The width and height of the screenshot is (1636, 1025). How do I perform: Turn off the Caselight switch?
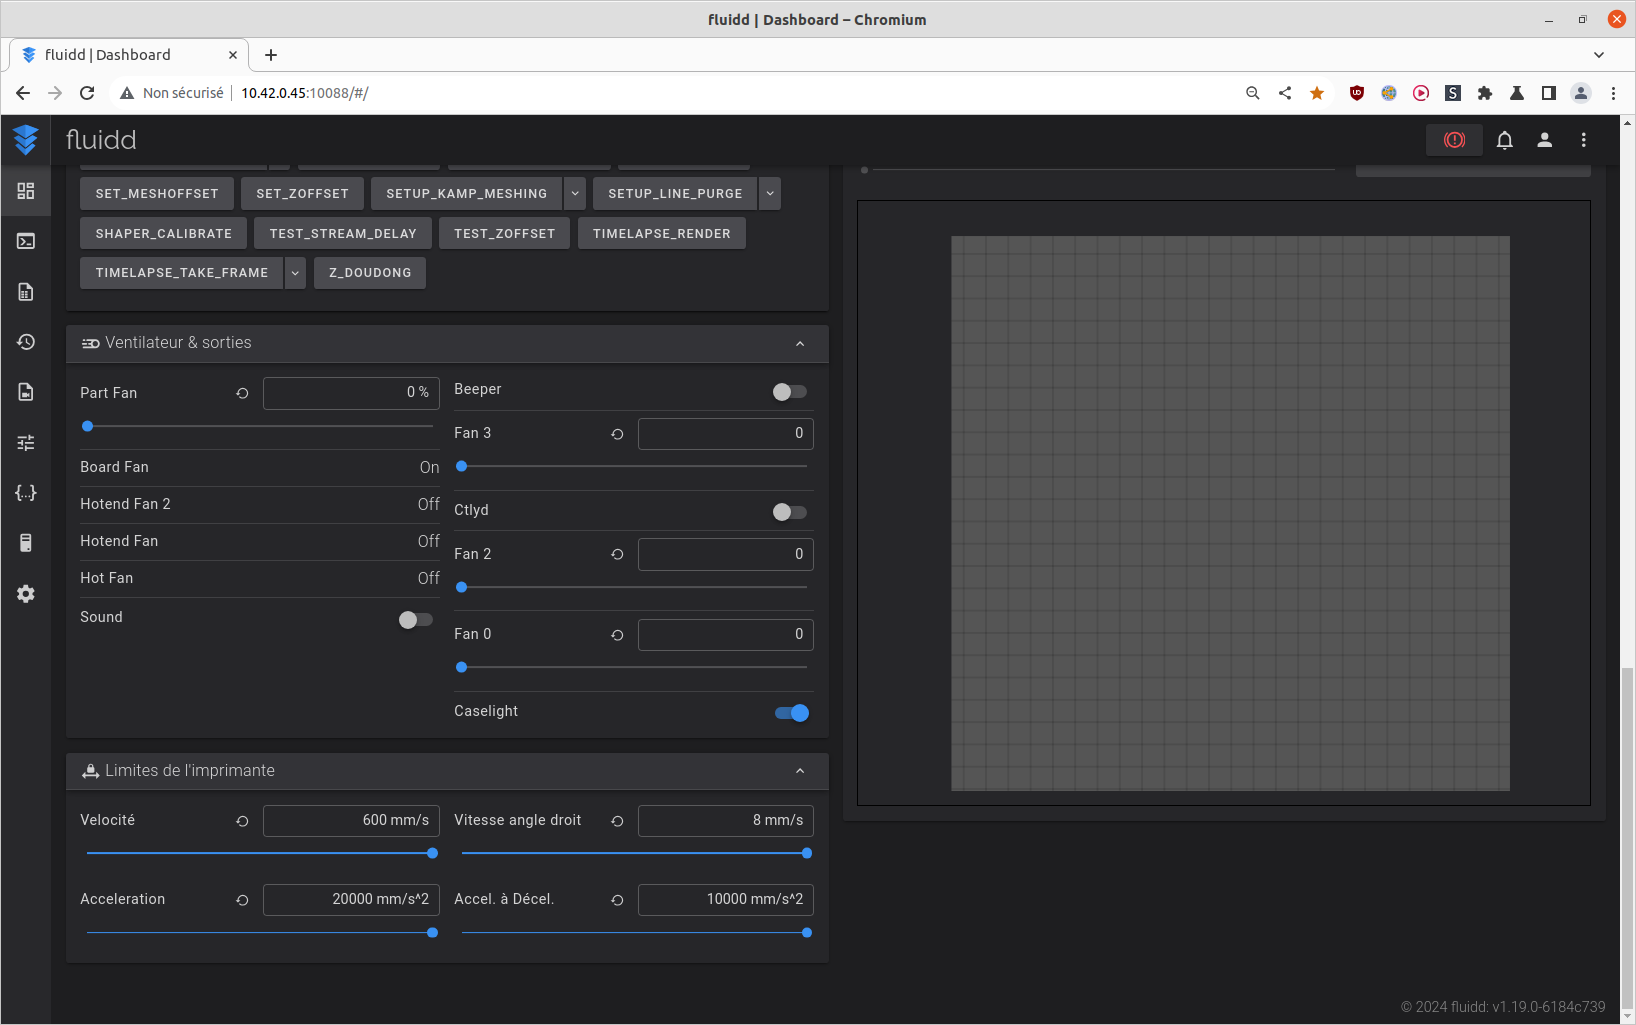791,713
